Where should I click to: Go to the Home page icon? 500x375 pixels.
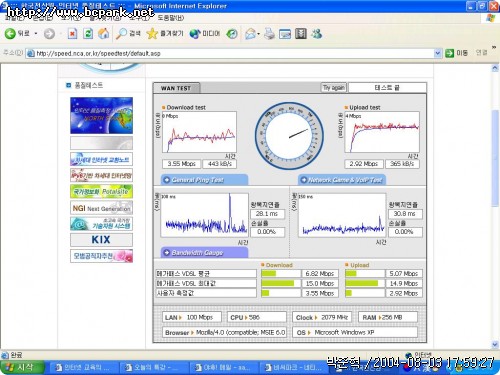point(104,34)
